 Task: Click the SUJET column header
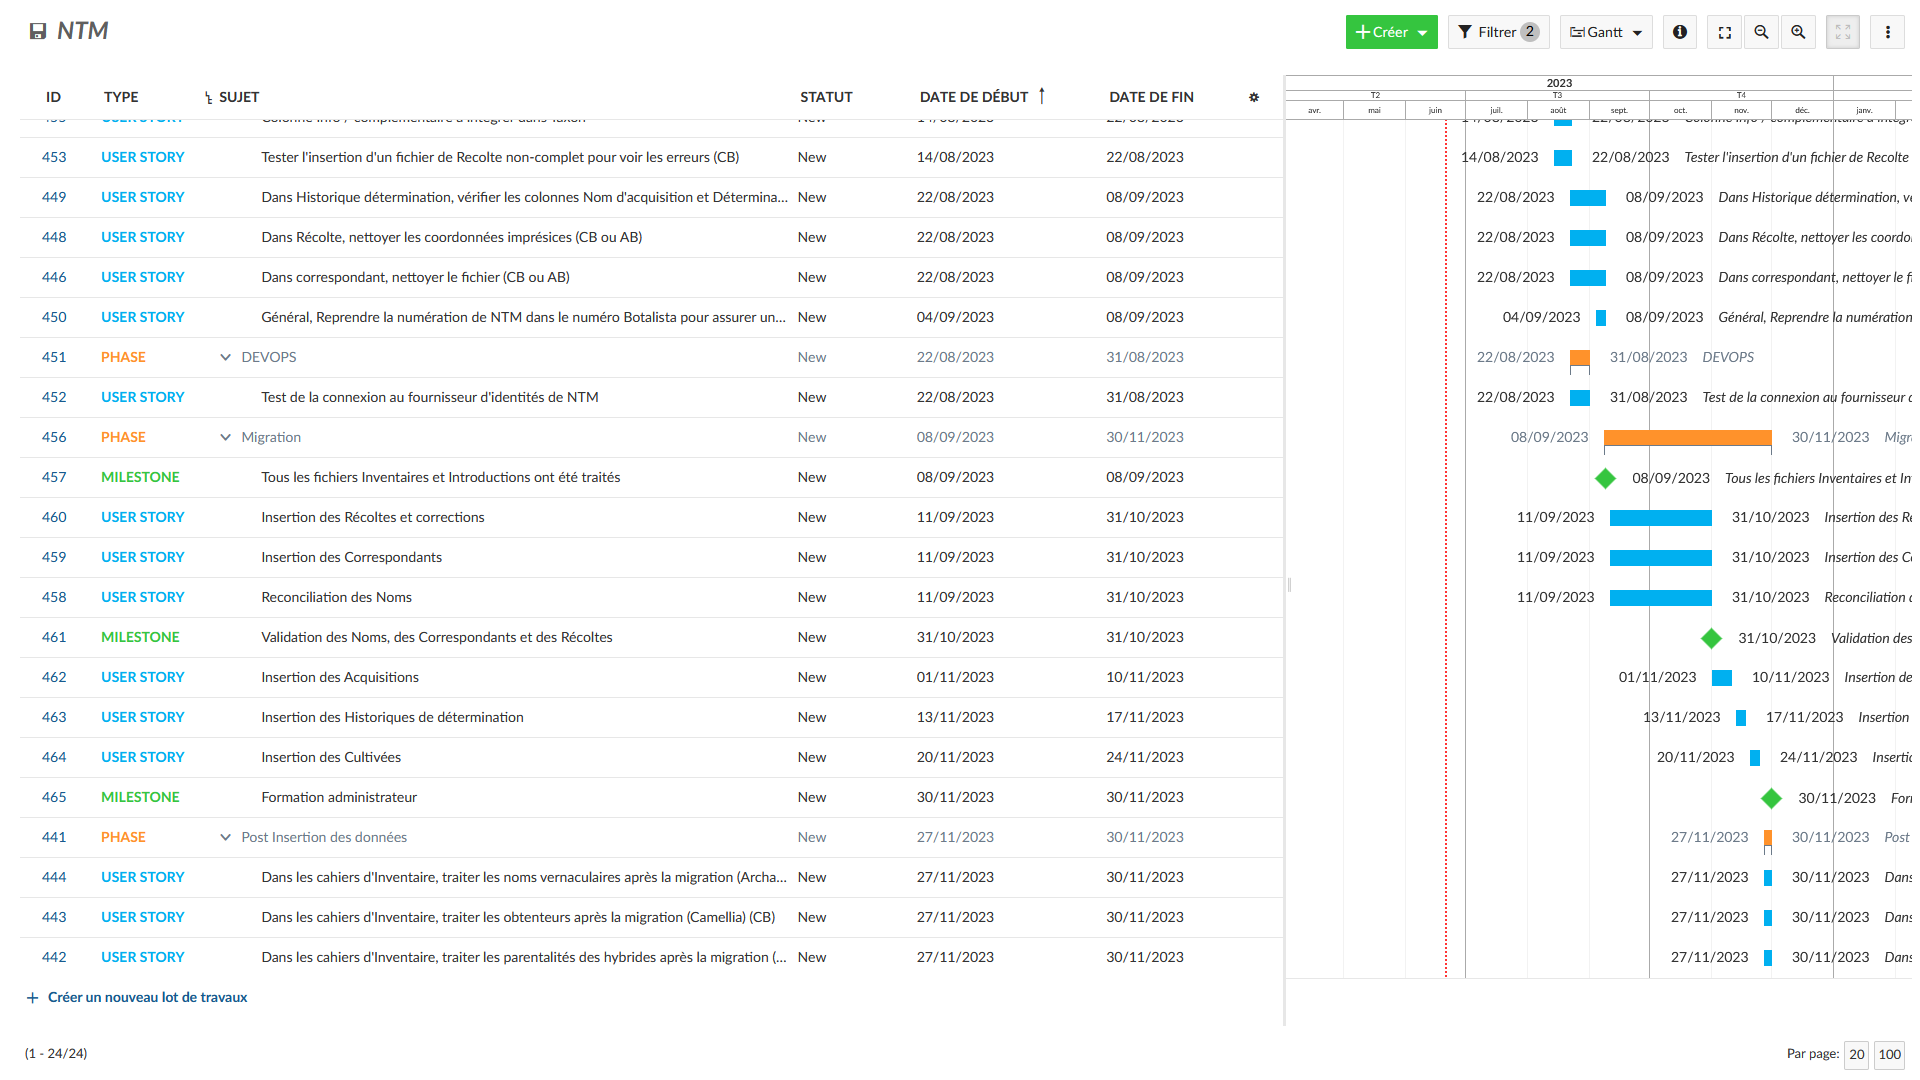tap(239, 97)
